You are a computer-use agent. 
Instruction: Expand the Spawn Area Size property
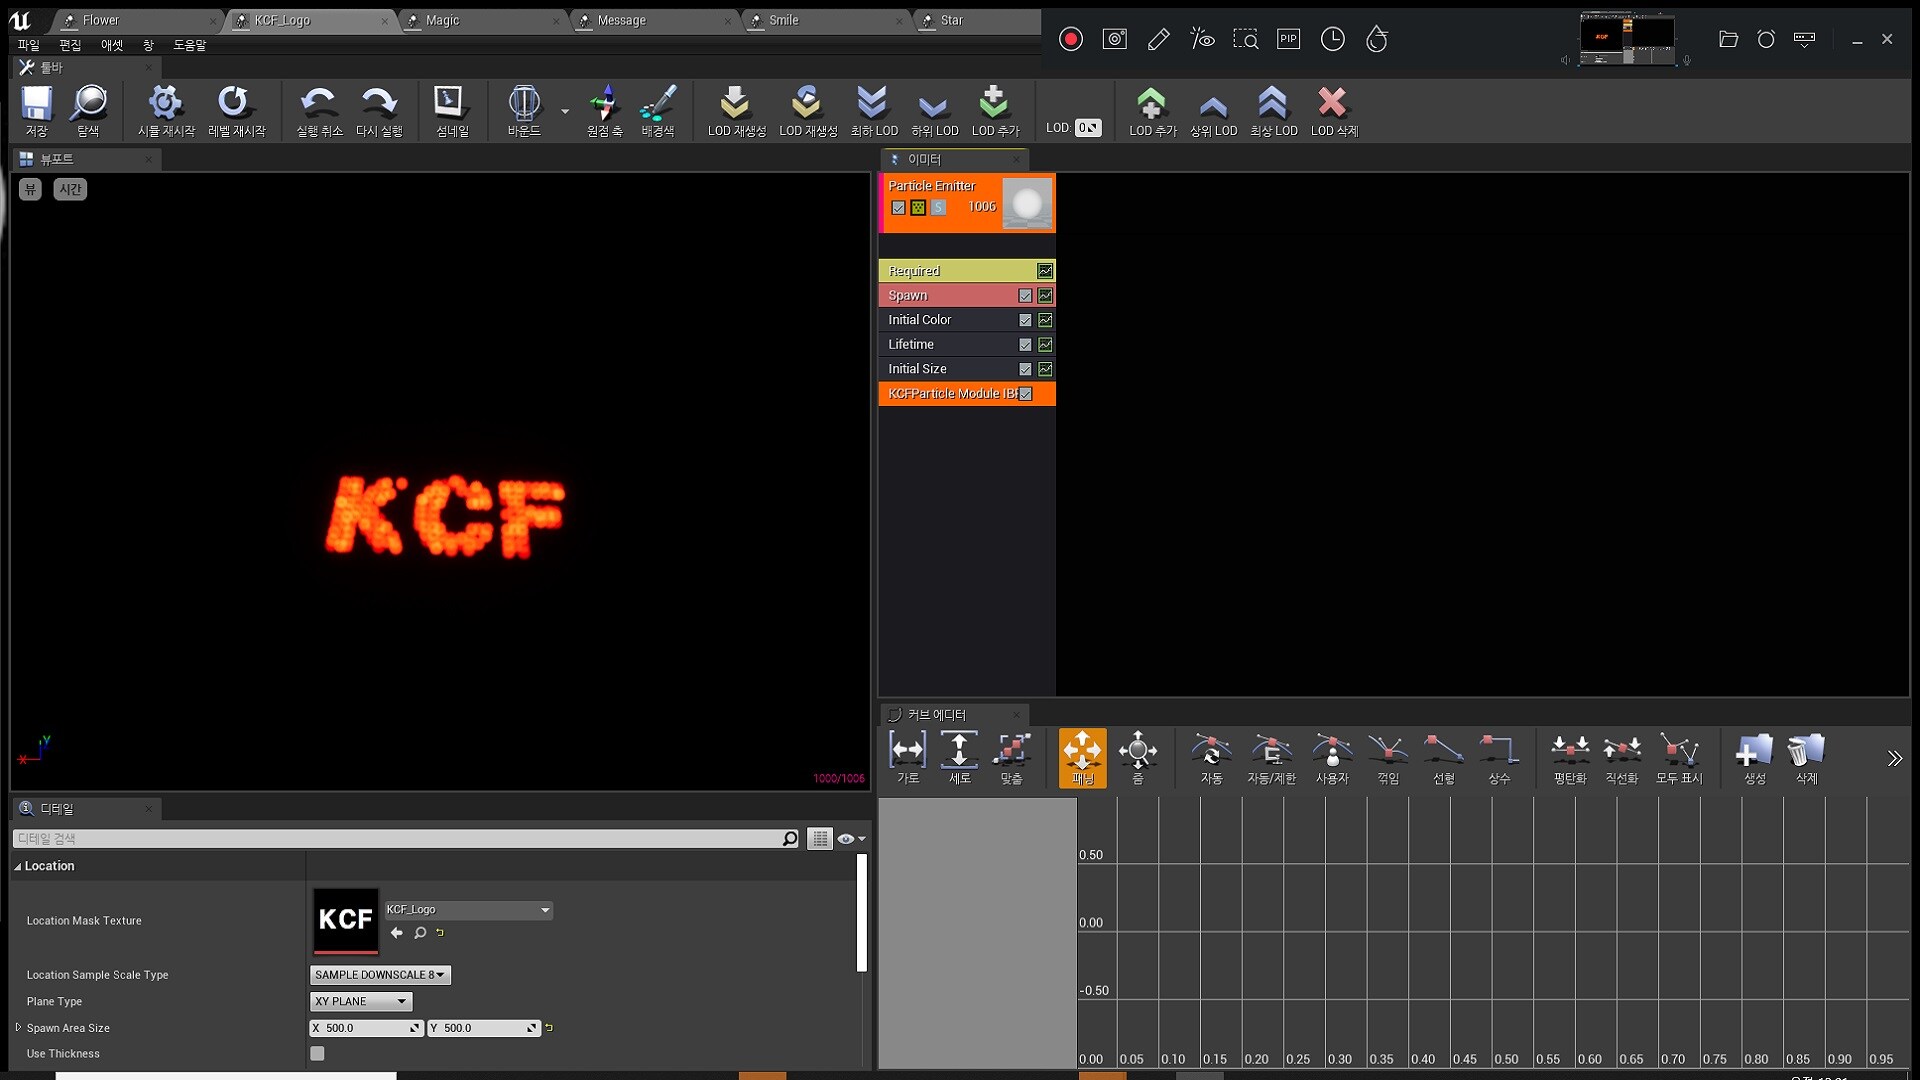(16, 1027)
